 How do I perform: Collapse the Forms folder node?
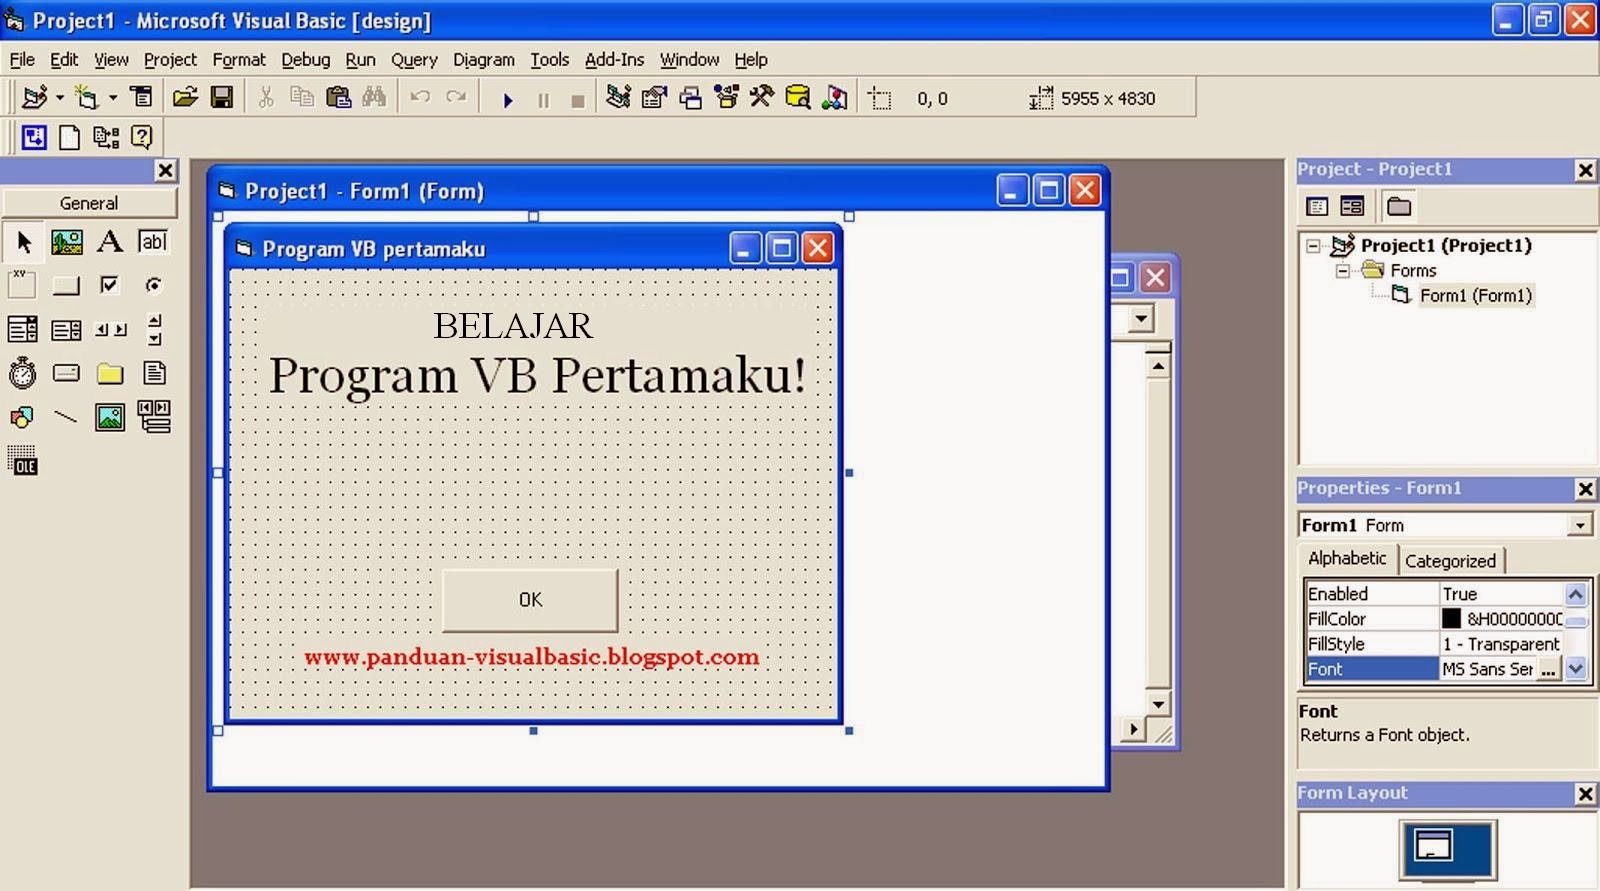coord(1343,270)
